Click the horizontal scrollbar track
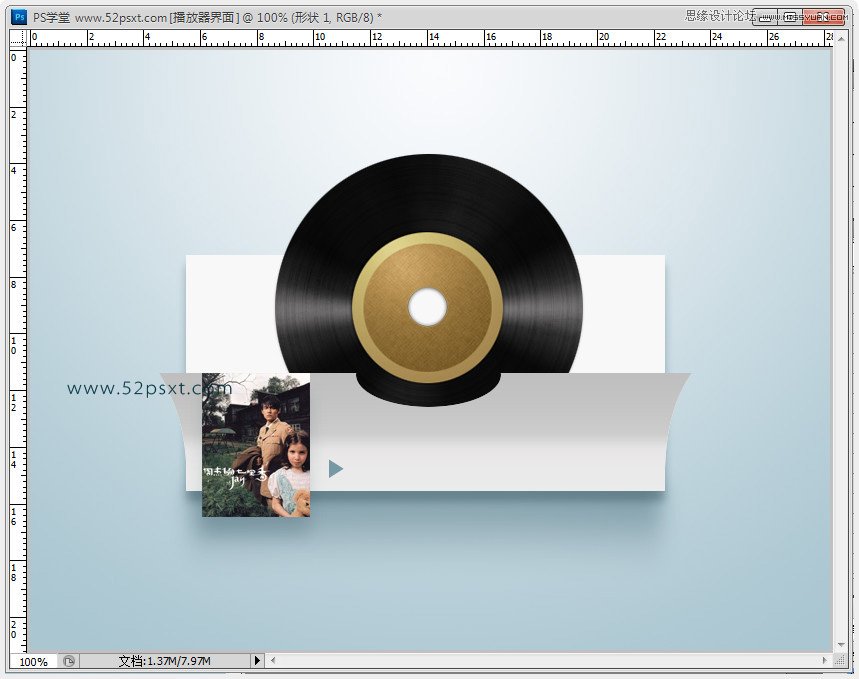 [x=550, y=661]
